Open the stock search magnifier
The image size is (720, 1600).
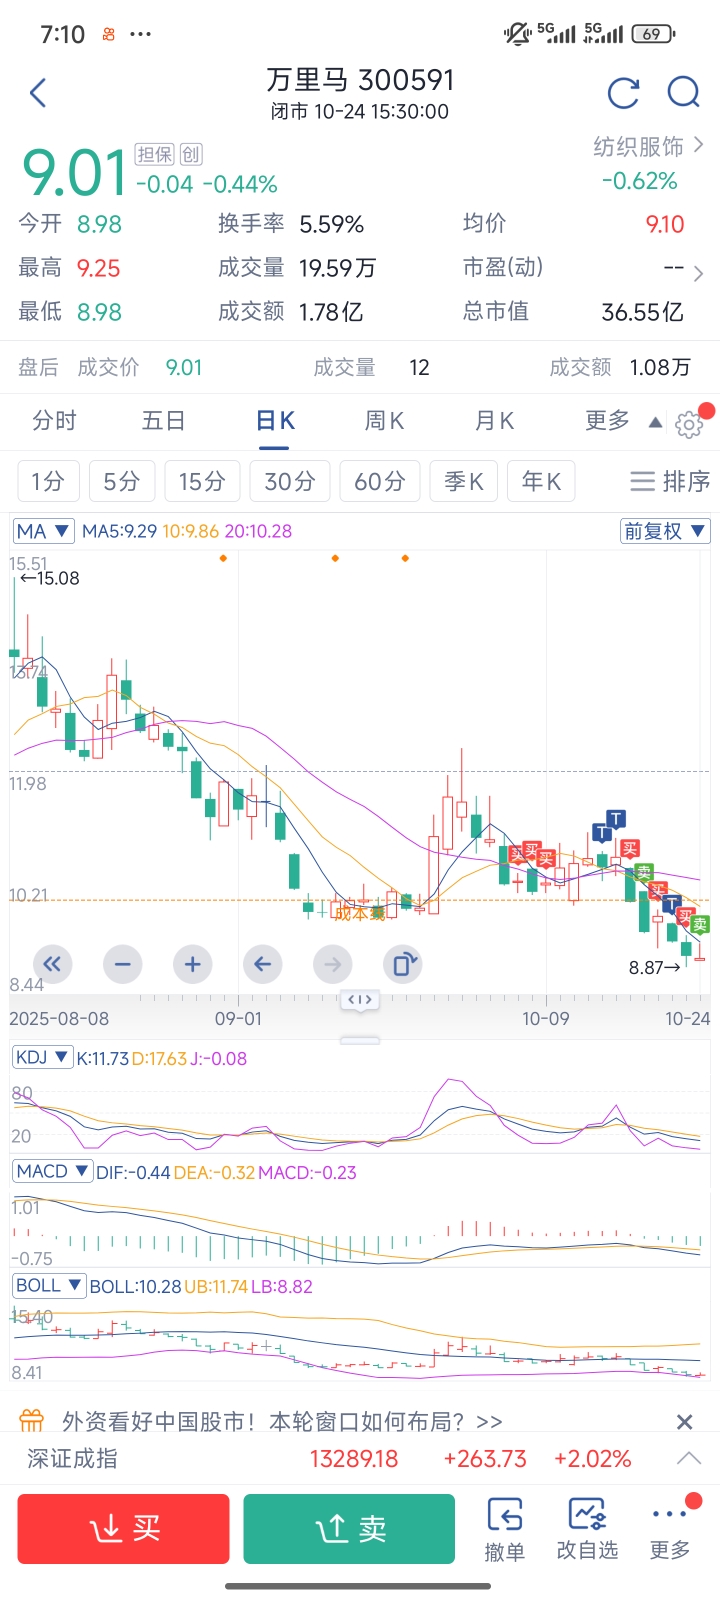coord(683,93)
